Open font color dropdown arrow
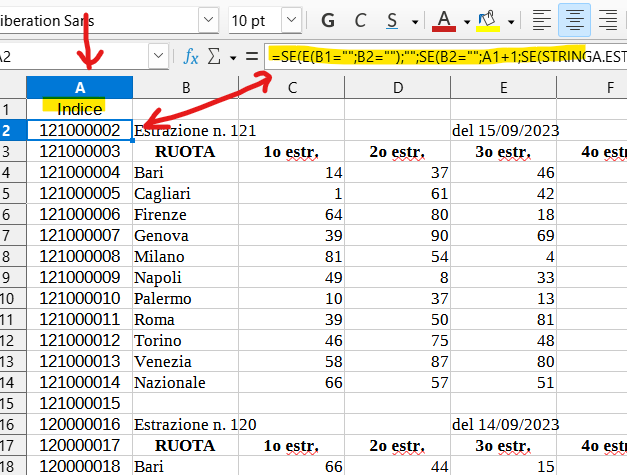627x475 pixels. [x=467, y=22]
